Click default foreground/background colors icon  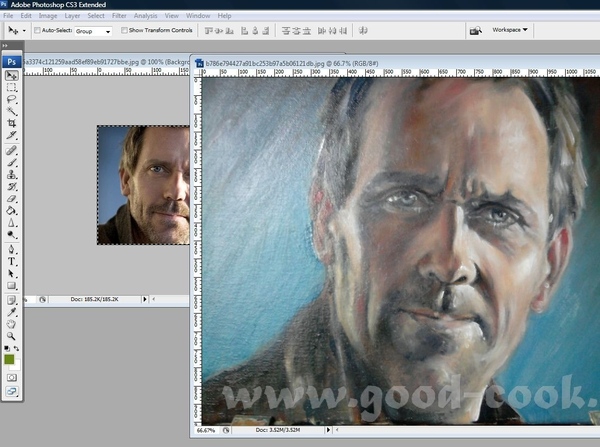(x=7, y=348)
